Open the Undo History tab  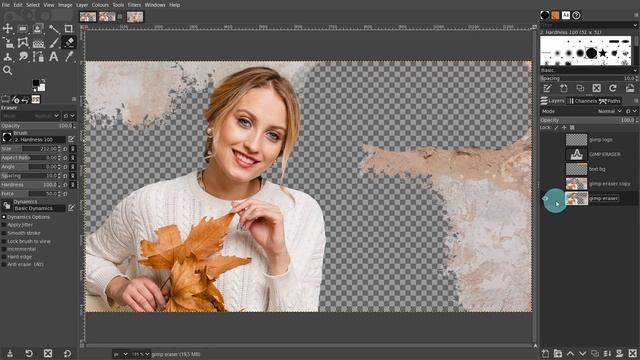25,99
